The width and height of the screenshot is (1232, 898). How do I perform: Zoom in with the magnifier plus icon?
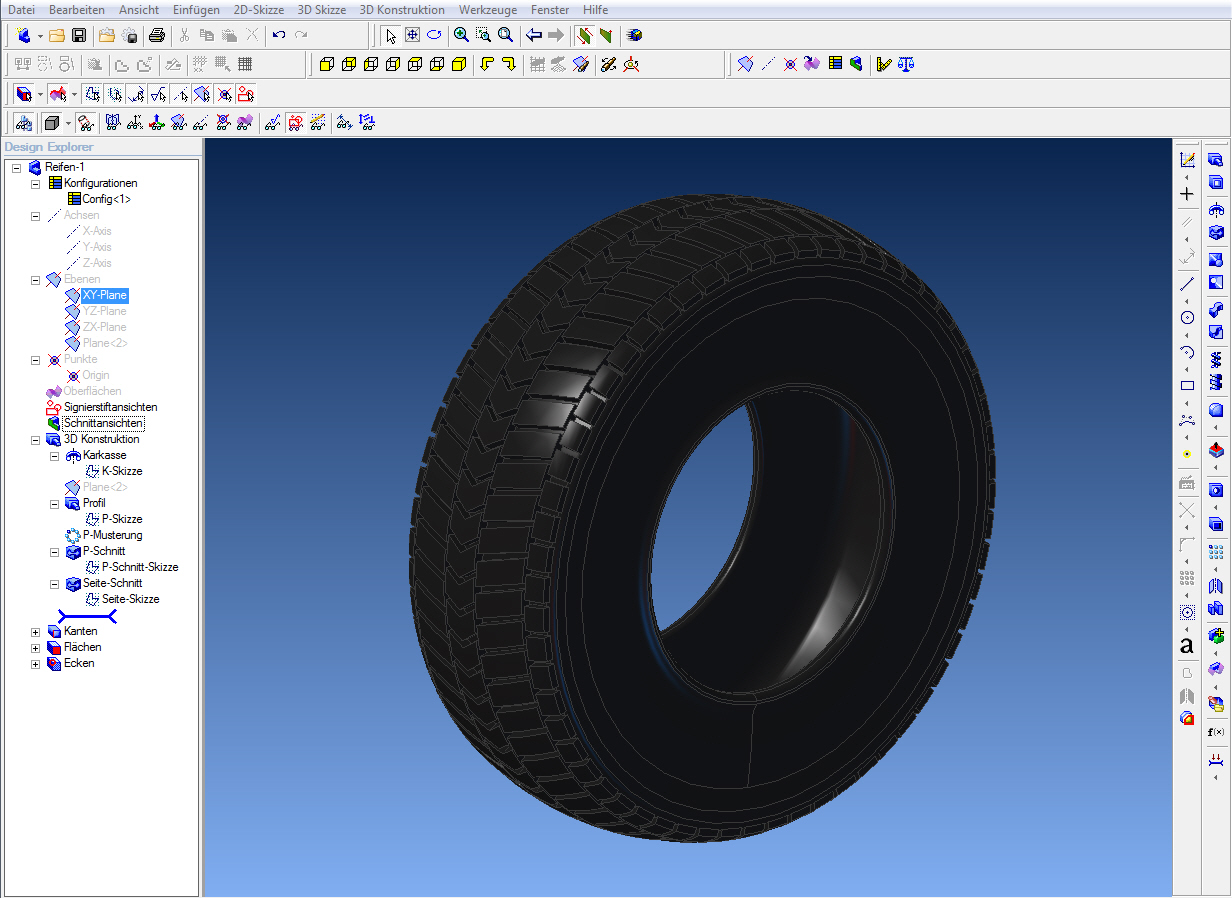click(x=461, y=35)
